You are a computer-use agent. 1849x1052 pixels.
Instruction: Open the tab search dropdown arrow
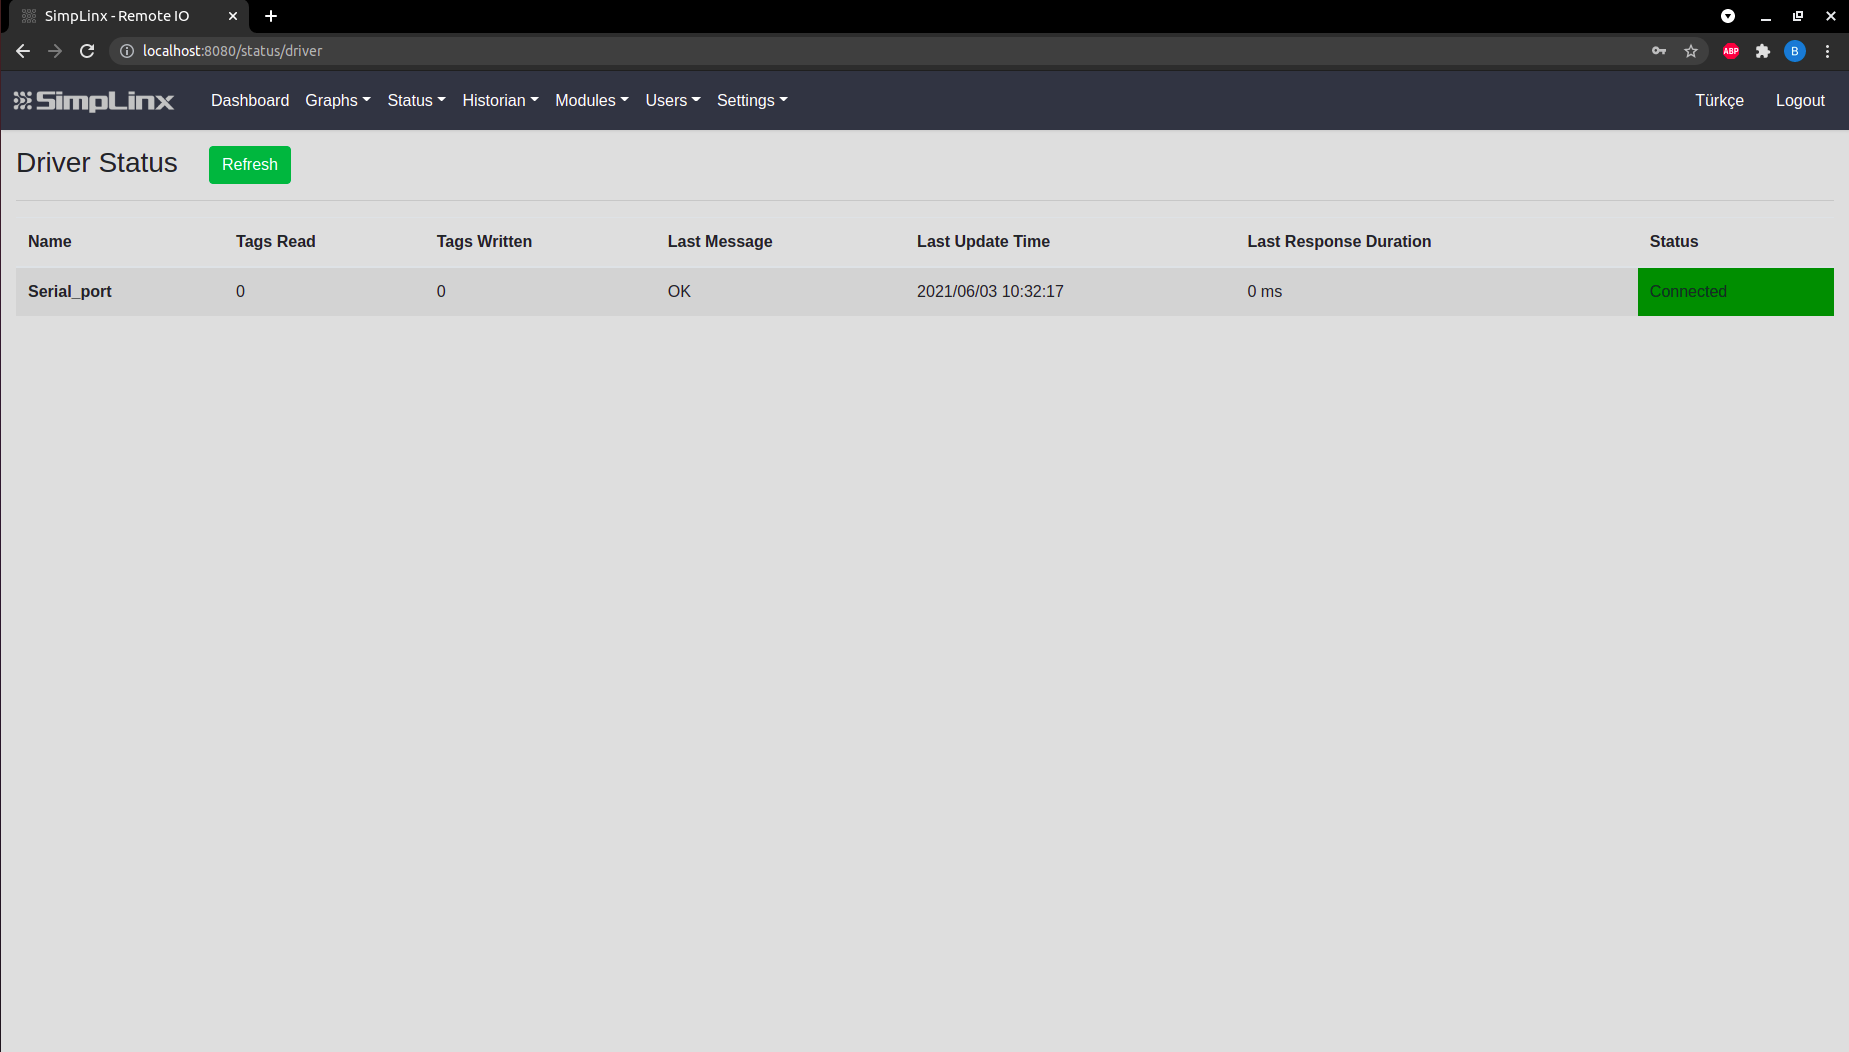1728,16
